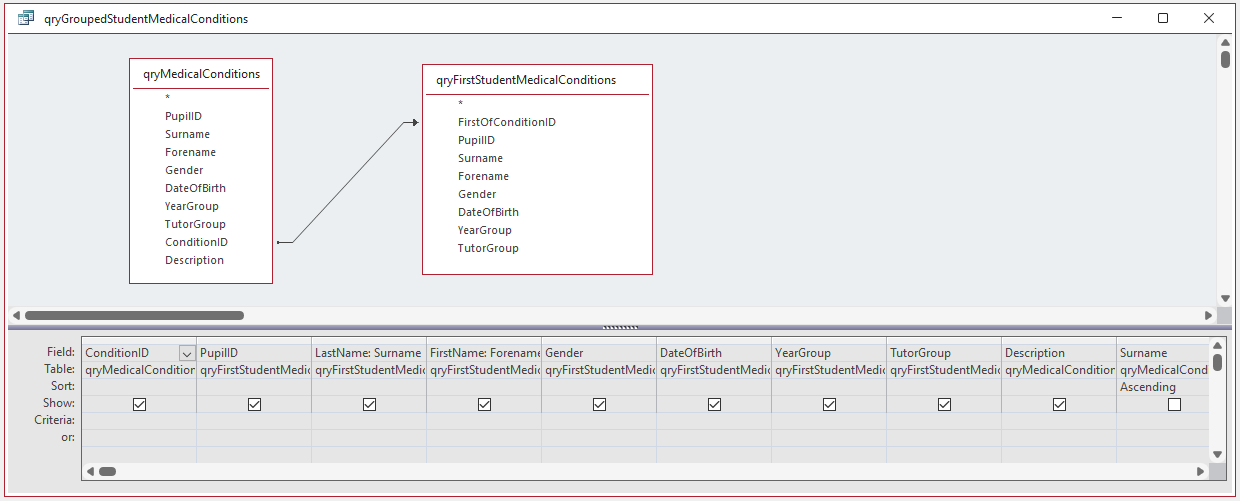The image size is (1240, 501).
Task: Open the ConditionID field dropdown arrow
Action: (x=186, y=353)
